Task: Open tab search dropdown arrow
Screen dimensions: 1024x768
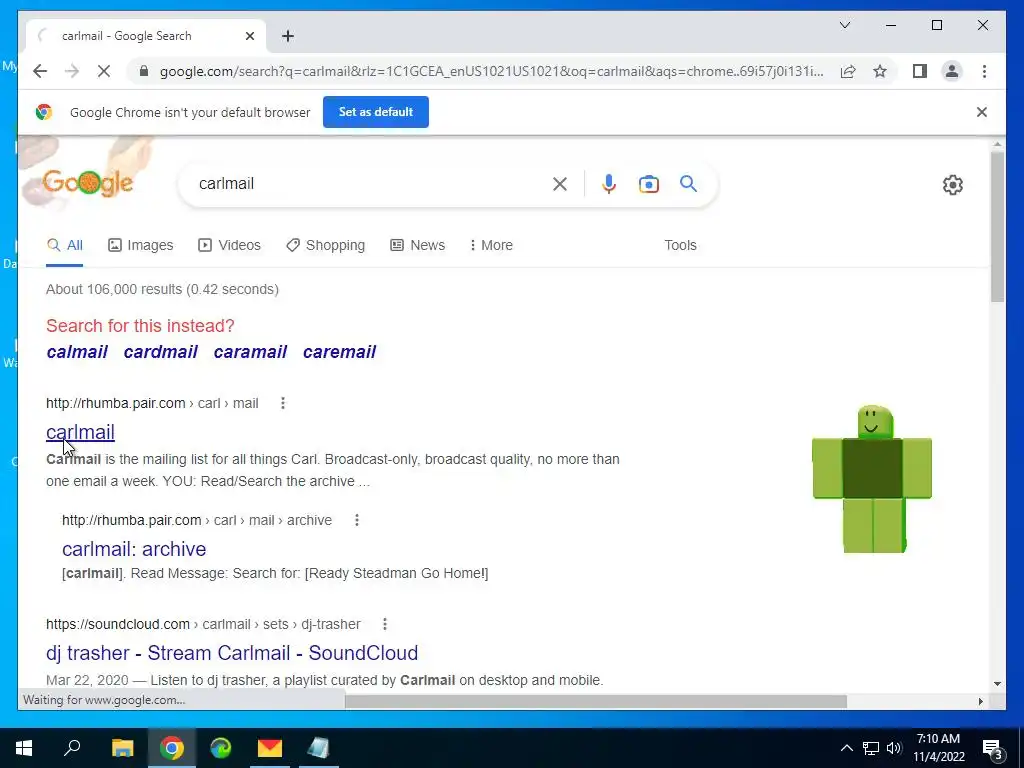Action: (844, 25)
